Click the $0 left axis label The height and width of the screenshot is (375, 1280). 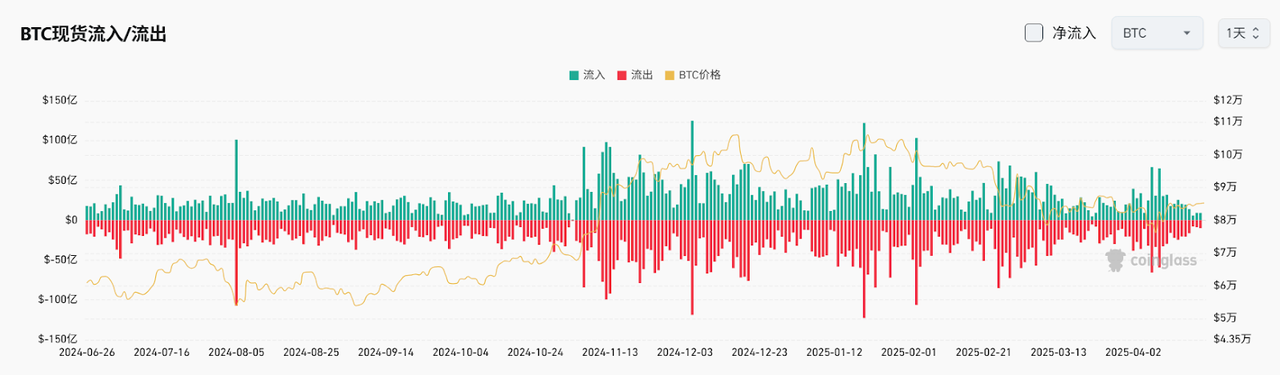coord(71,220)
